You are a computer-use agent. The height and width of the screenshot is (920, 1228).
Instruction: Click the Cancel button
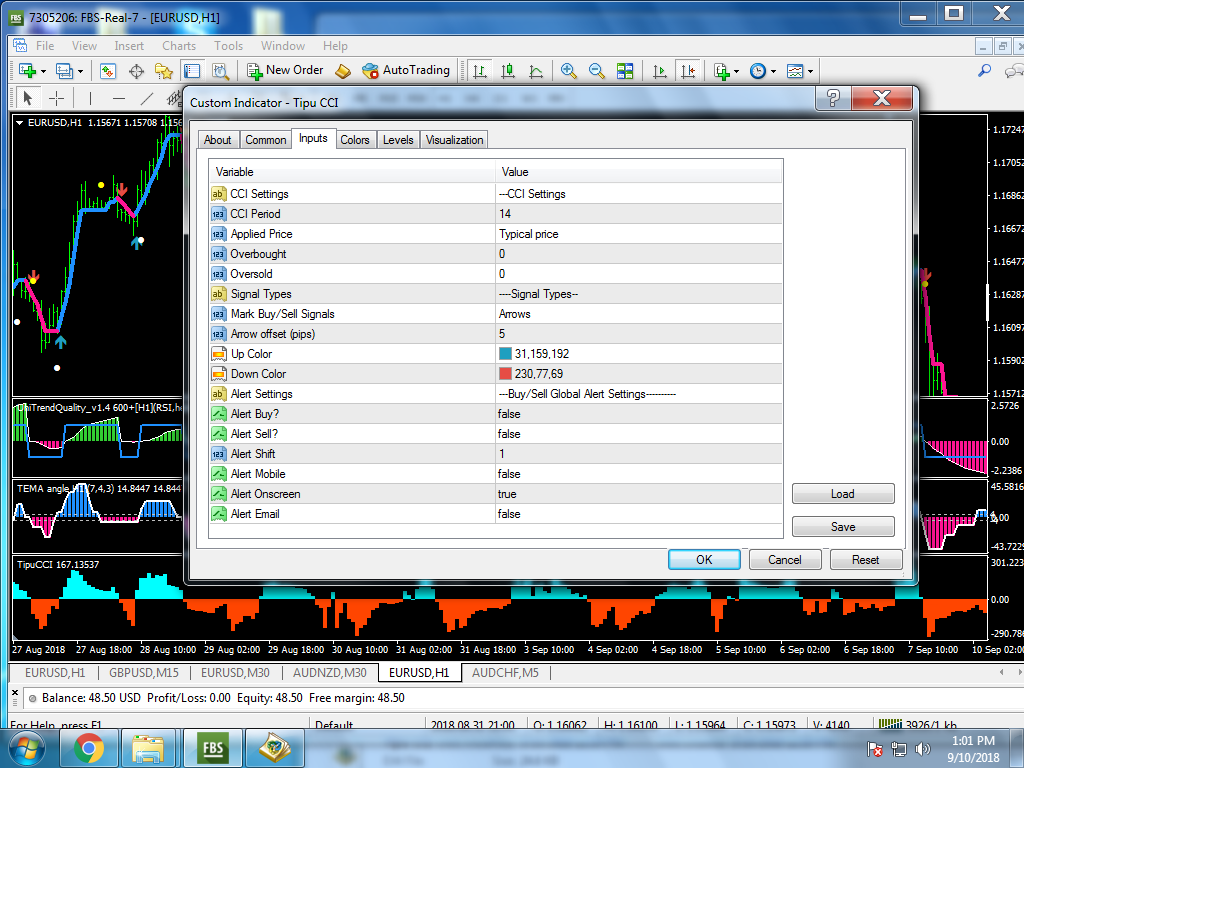point(785,560)
